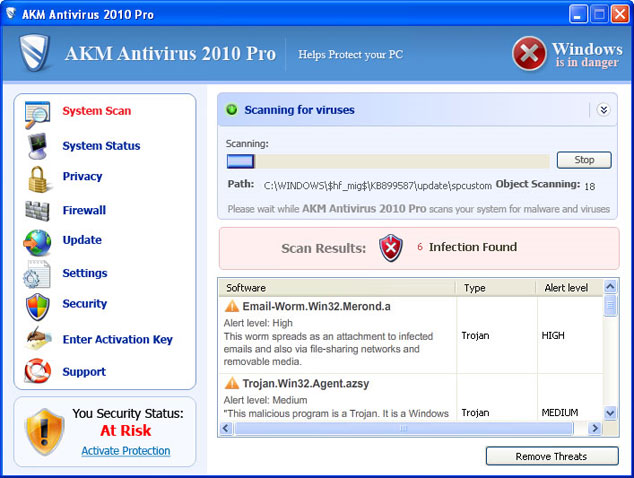
Task: Open the Settings section
Action: pyautogui.click(x=85, y=273)
